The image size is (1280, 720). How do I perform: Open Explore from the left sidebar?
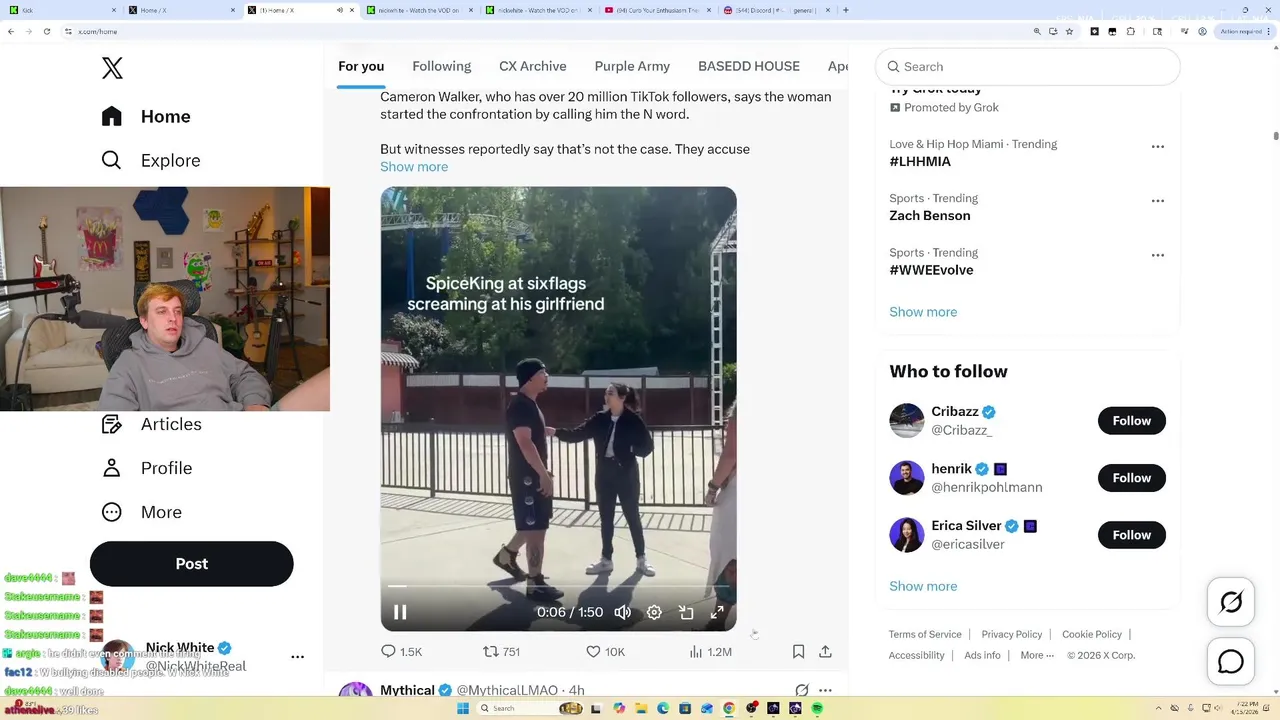[151, 160]
